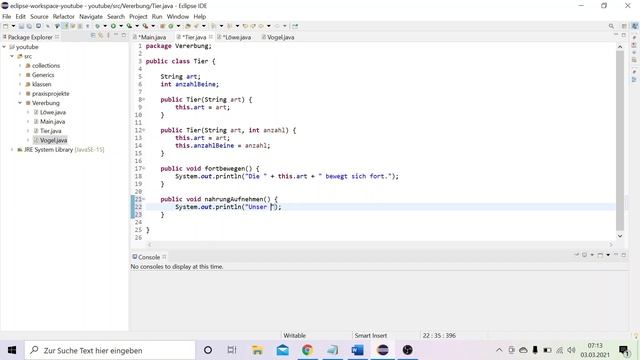Open the Mail app from taskbar

[282, 350]
